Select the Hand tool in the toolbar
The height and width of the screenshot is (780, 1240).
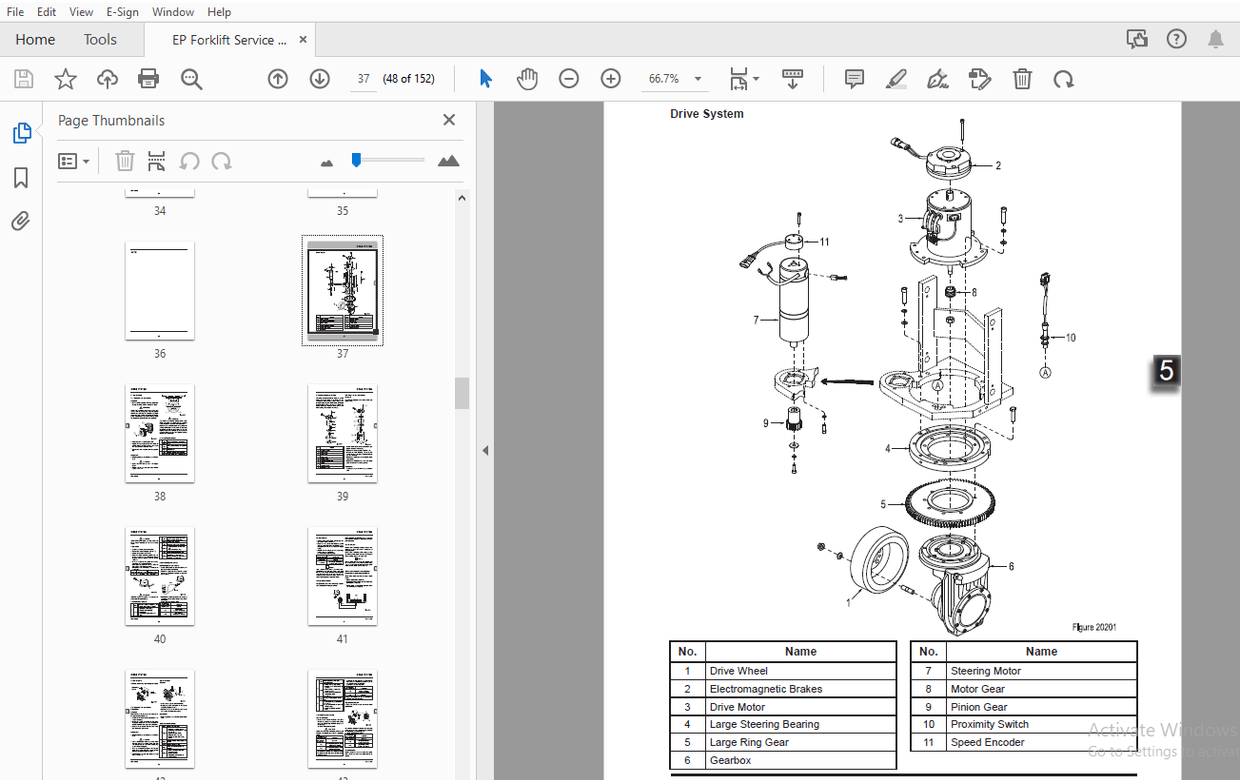click(527, 78)
